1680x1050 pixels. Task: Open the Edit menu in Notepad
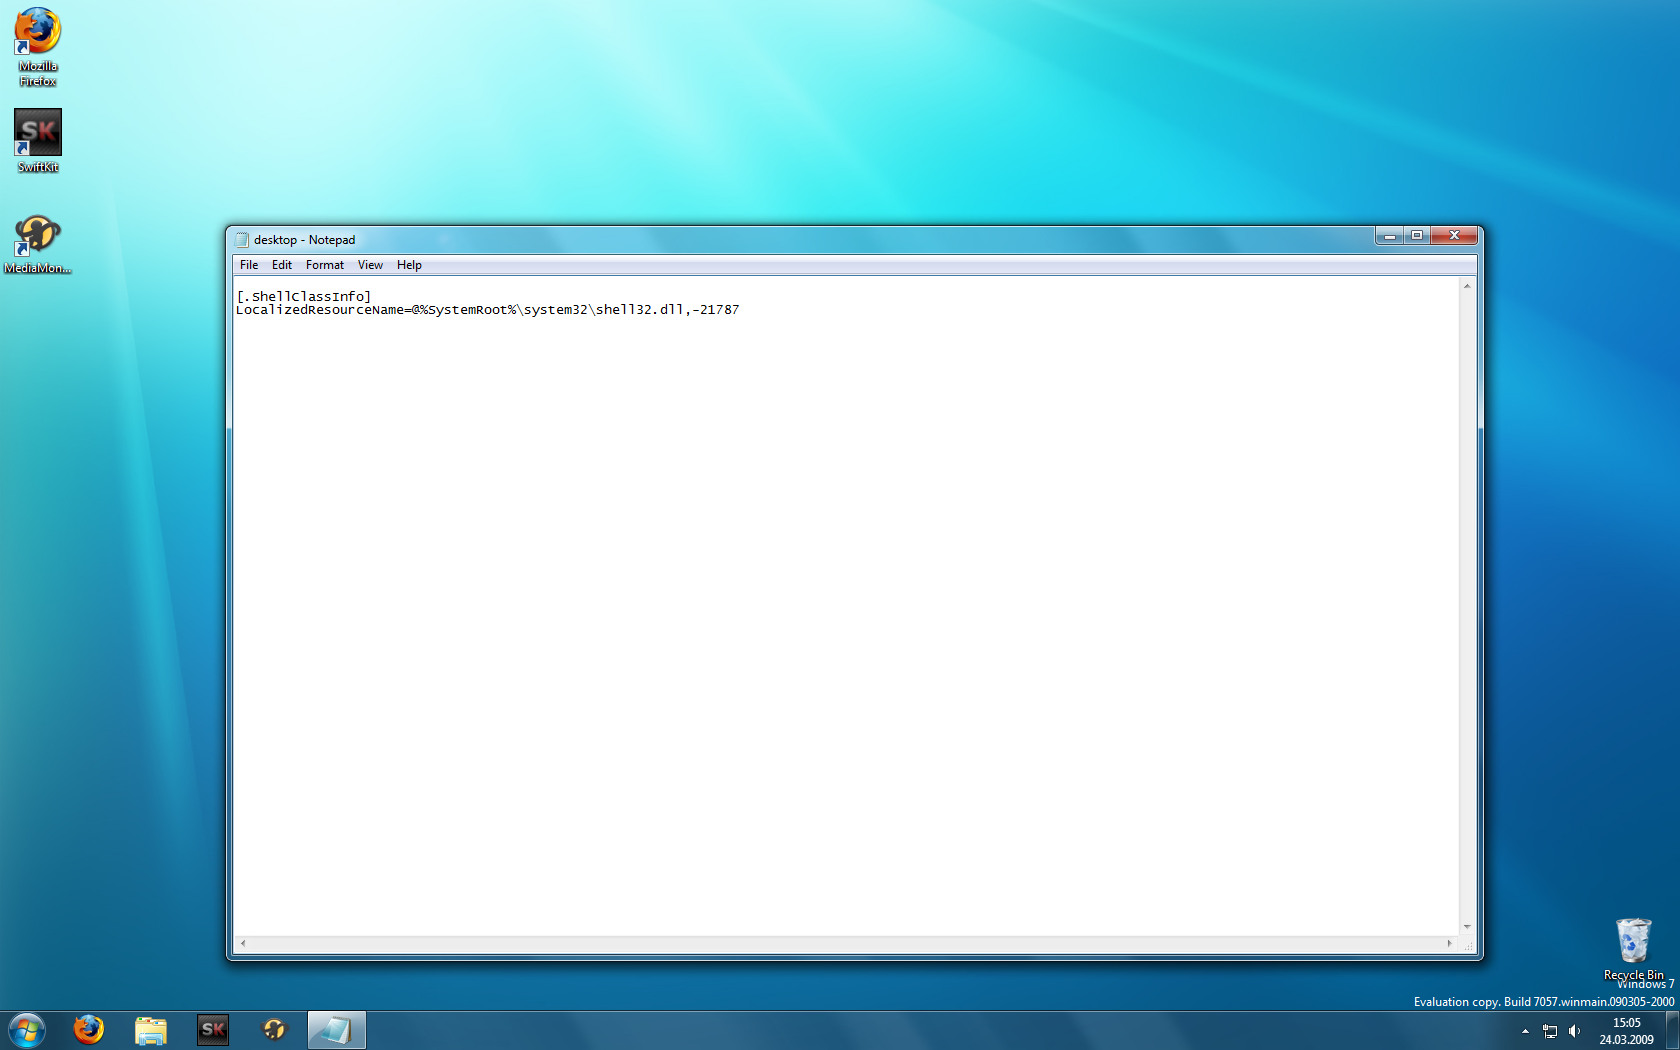pyautogui.click(x=282, y=265)
